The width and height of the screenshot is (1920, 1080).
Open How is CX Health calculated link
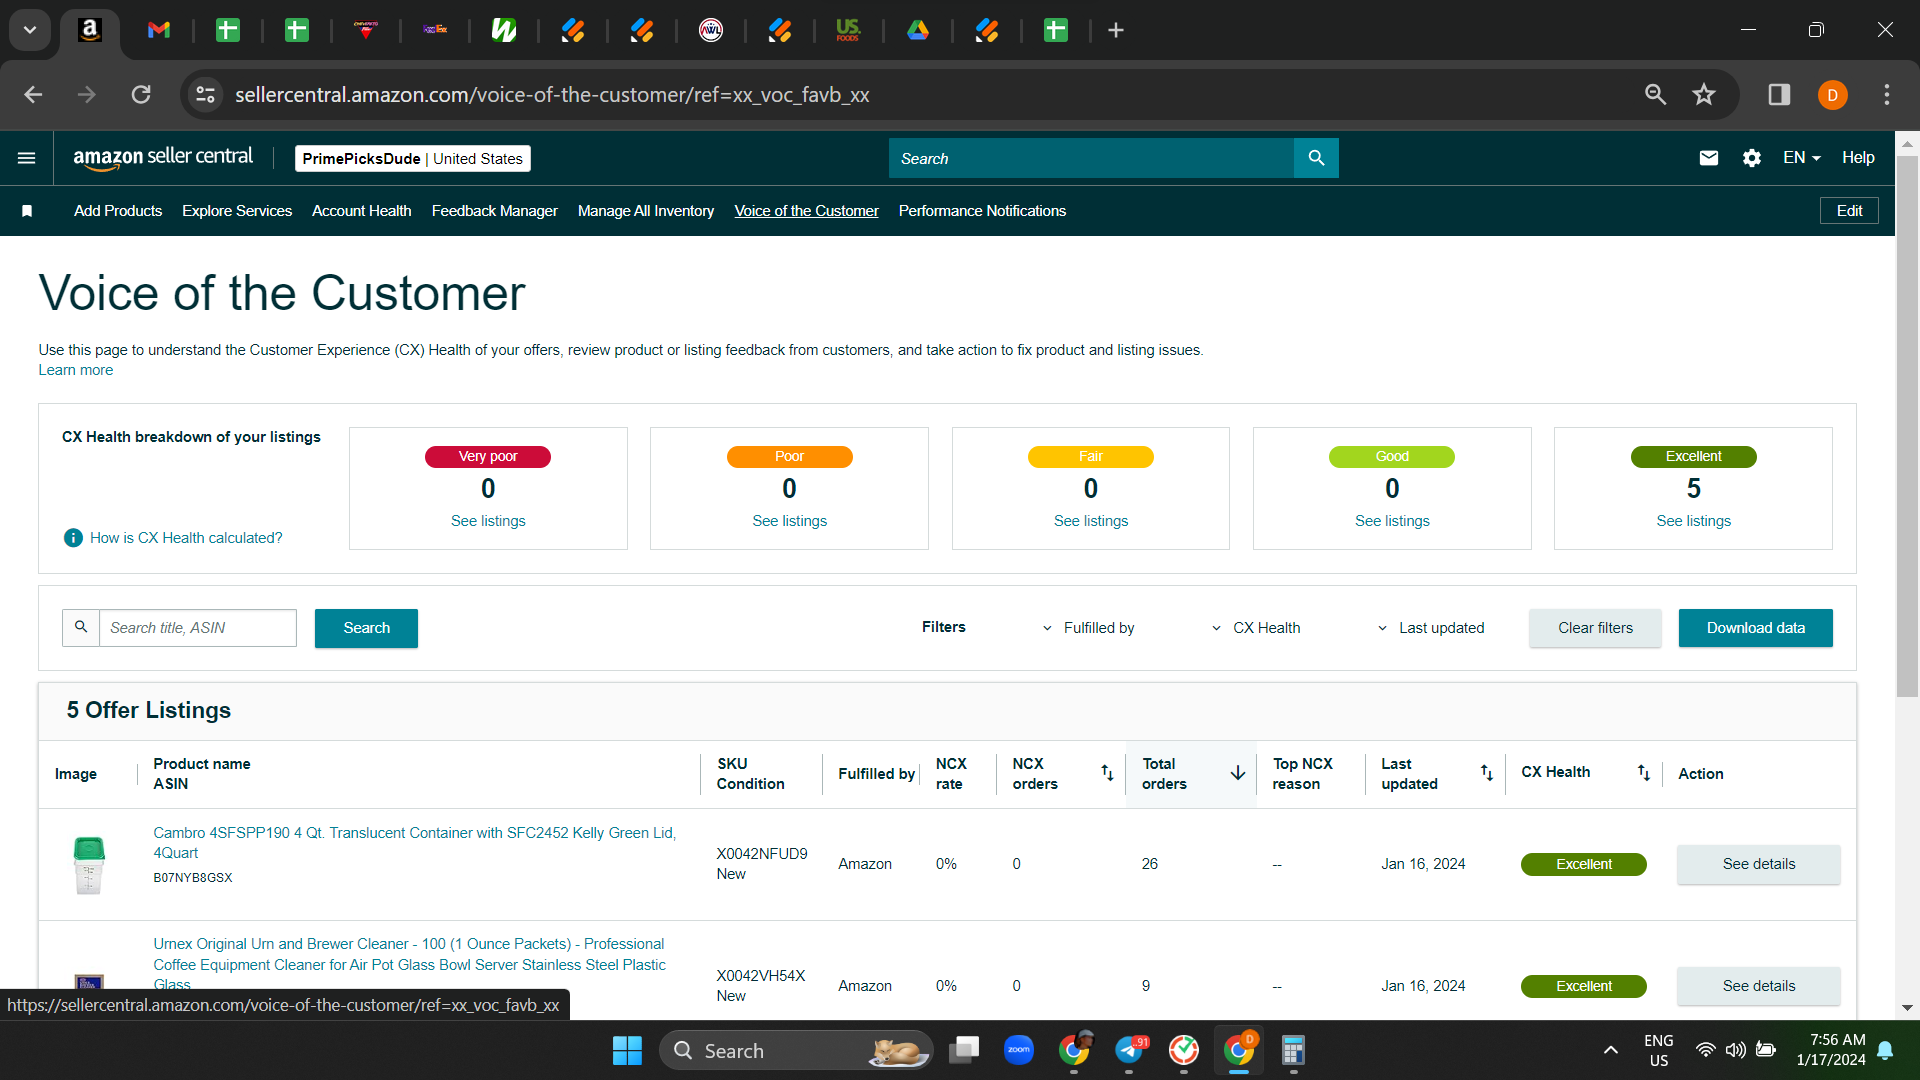(x=186, y=538)
